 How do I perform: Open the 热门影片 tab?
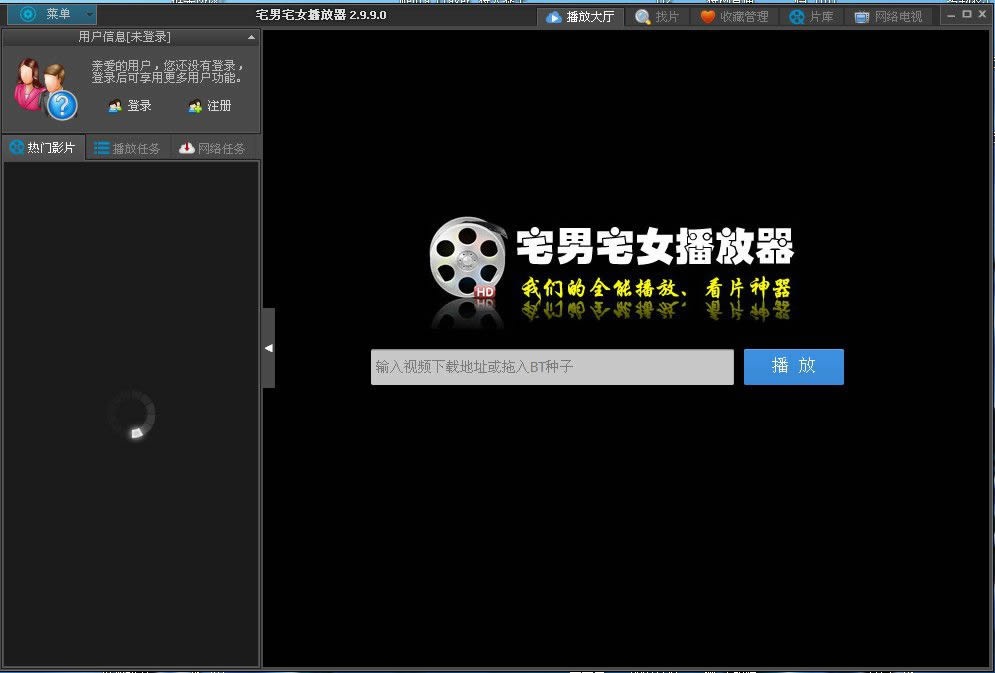click(44, 147)
